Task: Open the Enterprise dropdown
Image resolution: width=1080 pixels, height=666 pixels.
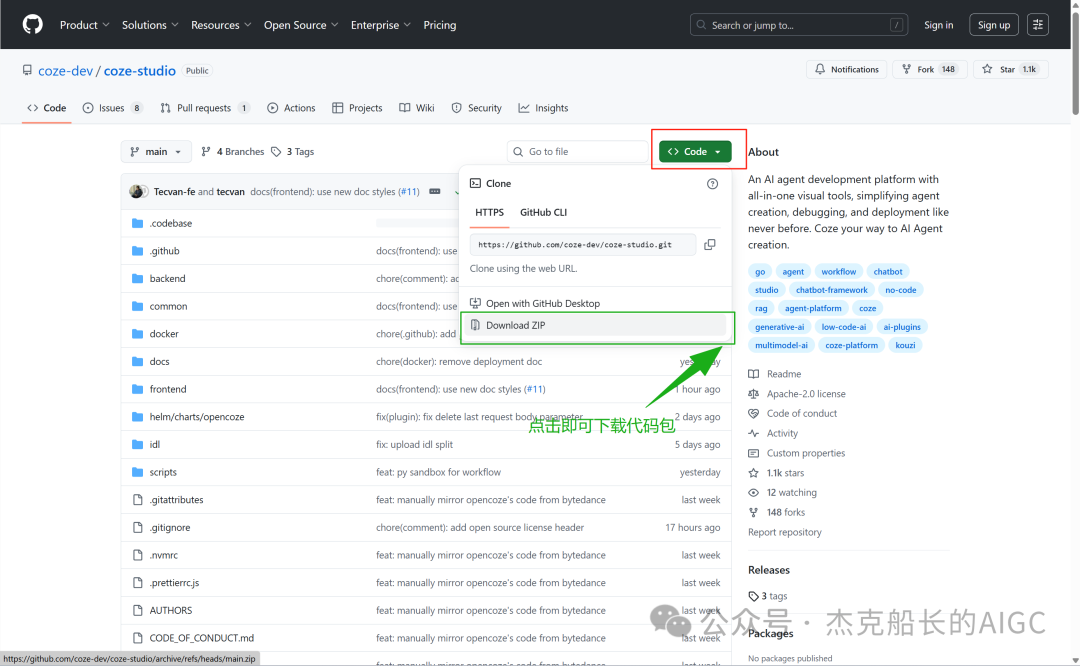Action: click(x=380, y=25)
